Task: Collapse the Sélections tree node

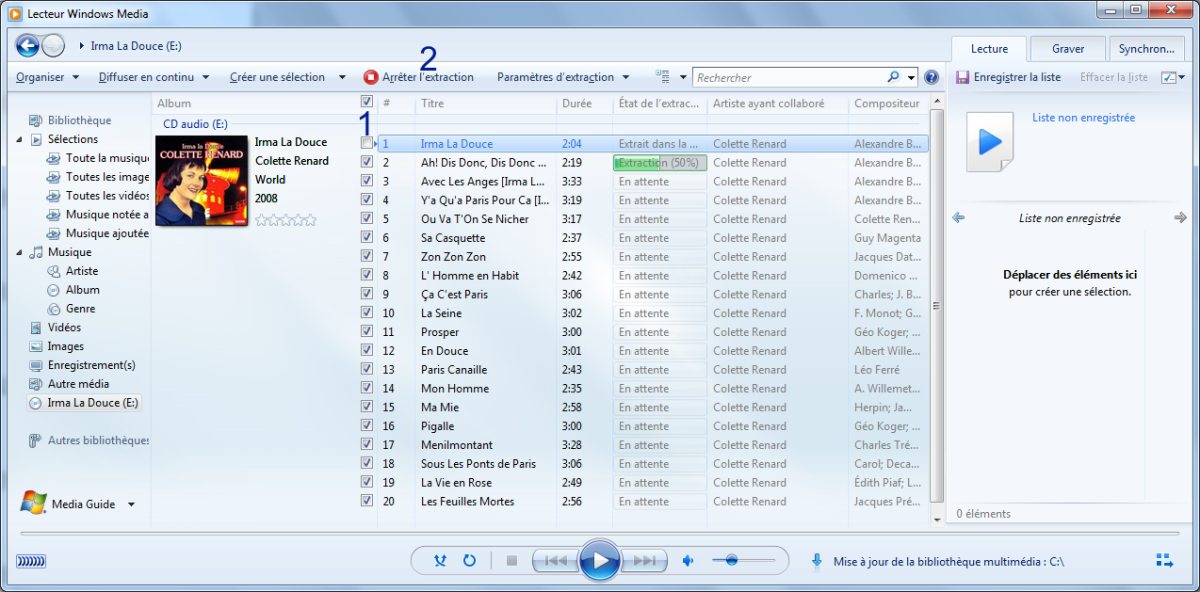Action: pyautogui.click(x=20, y=139)
